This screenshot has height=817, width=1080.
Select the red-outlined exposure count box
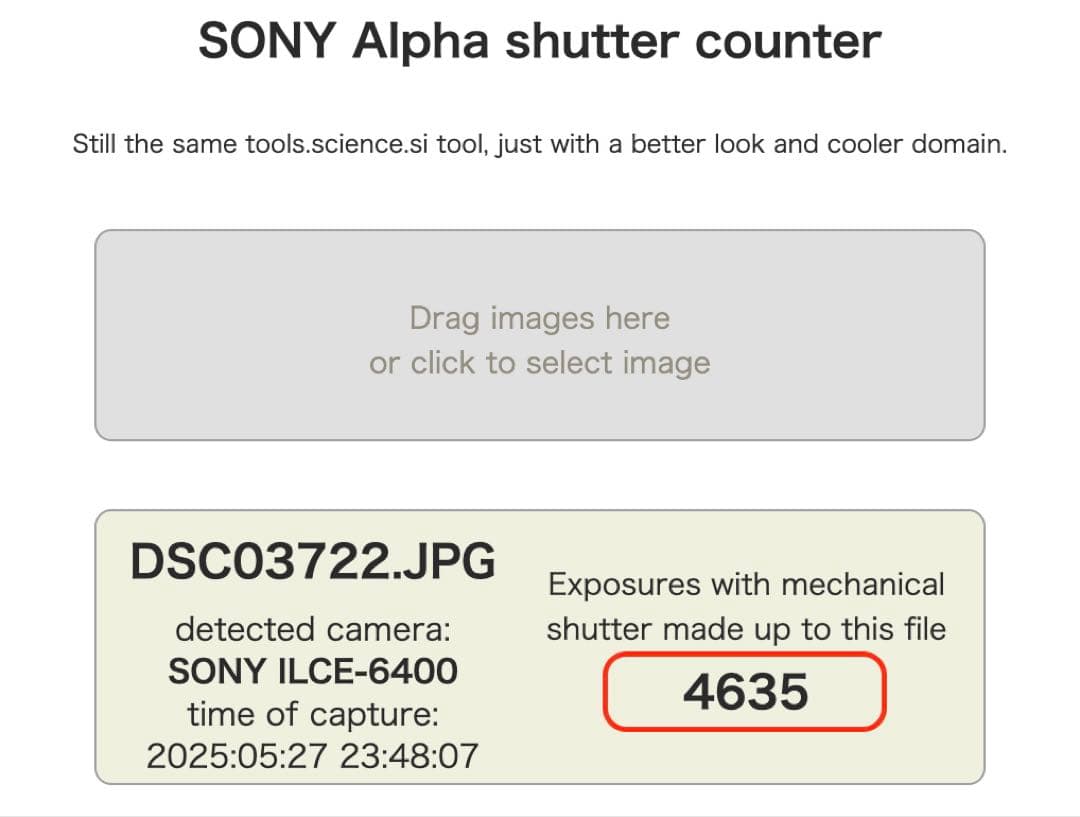[747, 690]
